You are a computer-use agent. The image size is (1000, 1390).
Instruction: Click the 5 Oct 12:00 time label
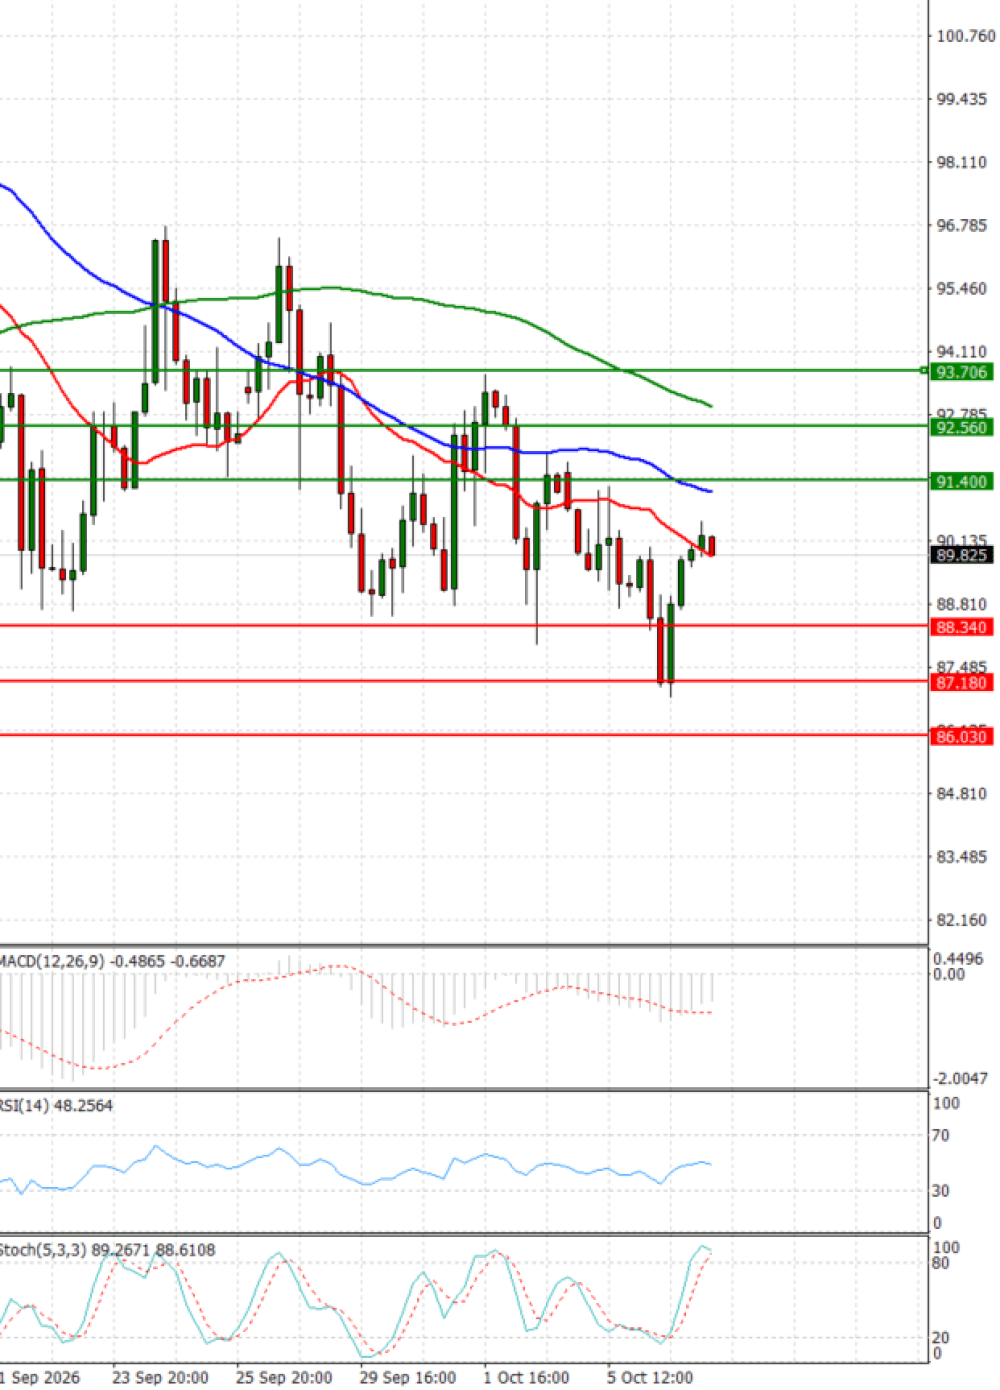[x=650, y=1377]
